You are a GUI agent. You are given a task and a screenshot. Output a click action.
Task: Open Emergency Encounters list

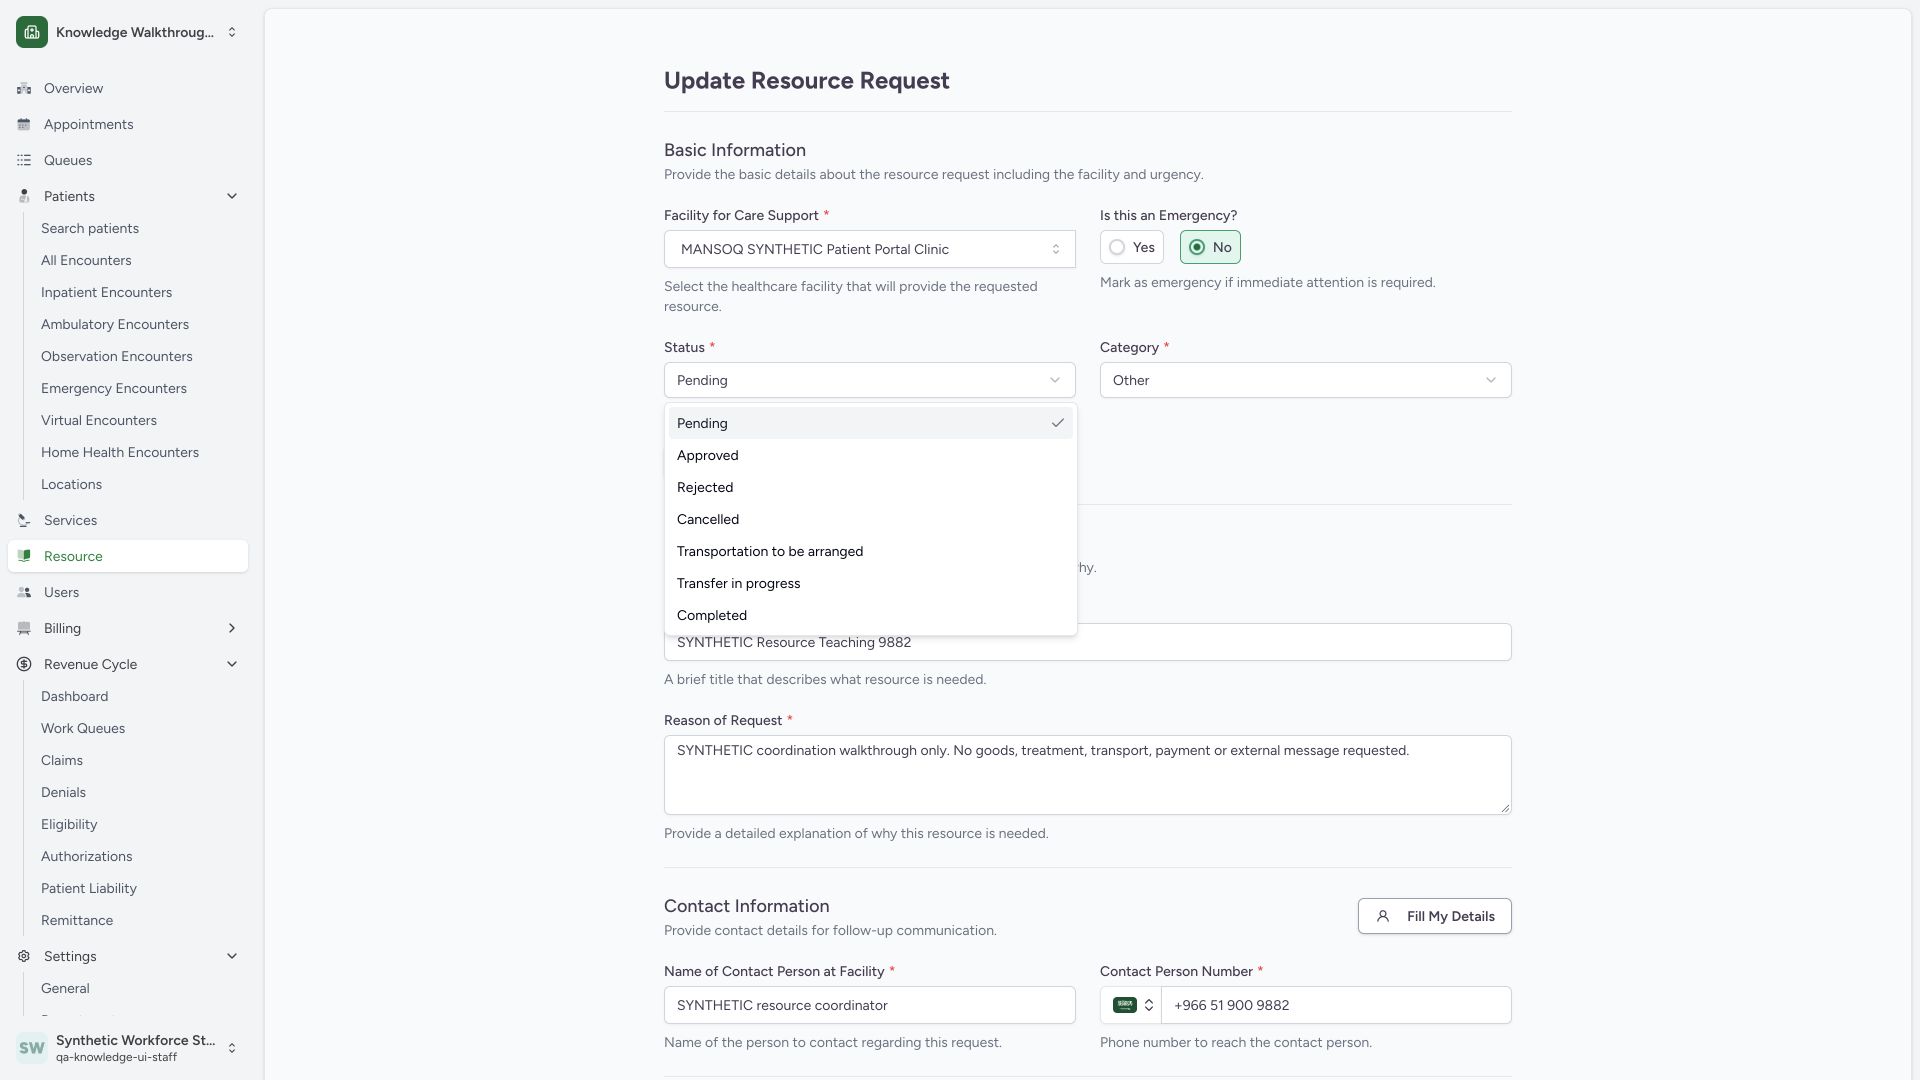pos(114,388)
